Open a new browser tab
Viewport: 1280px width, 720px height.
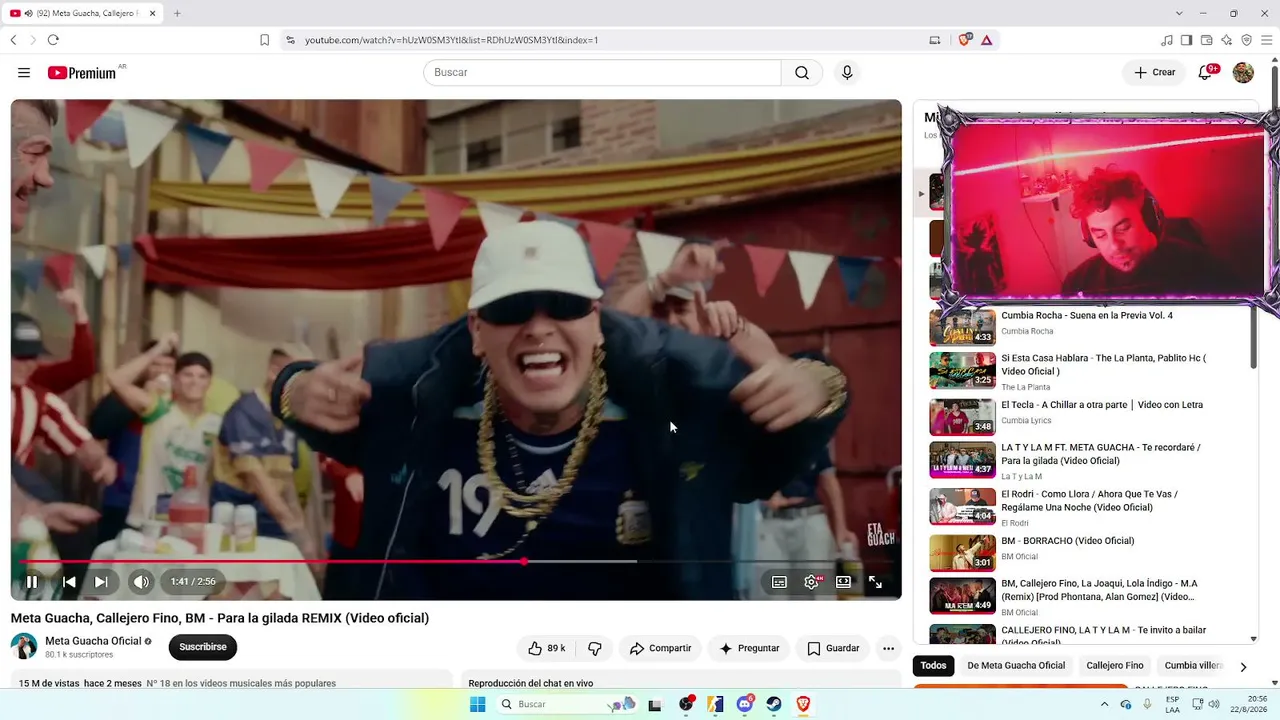click(177, 13)
